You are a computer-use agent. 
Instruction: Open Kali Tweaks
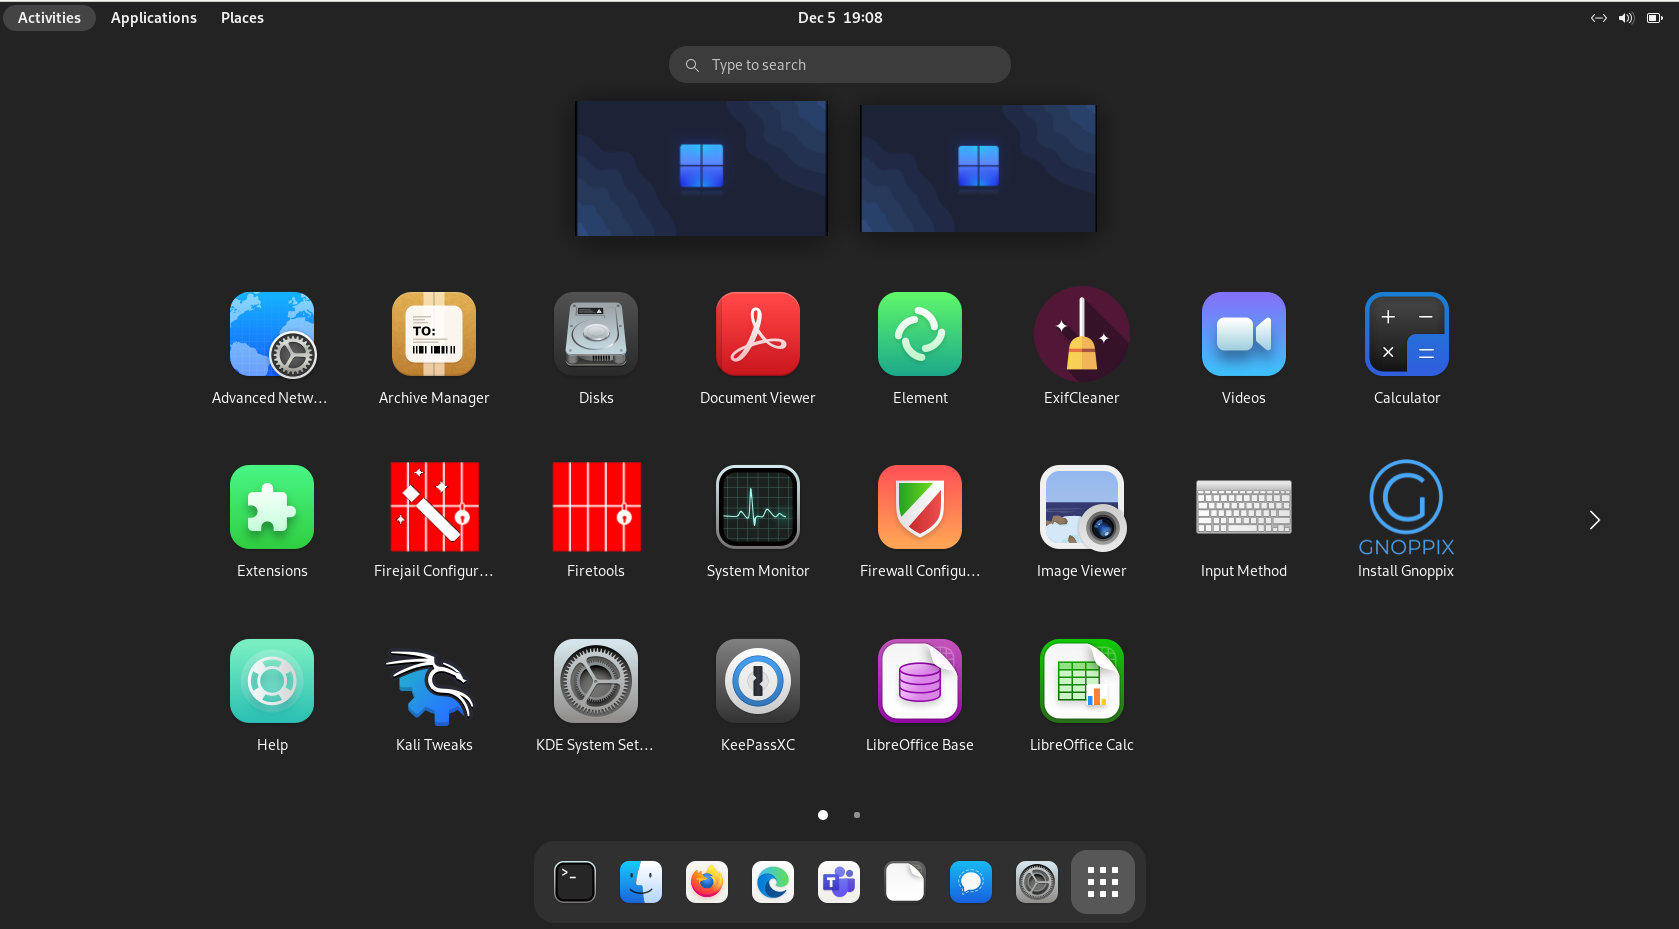pyautogui.click(x=433, y=681)
